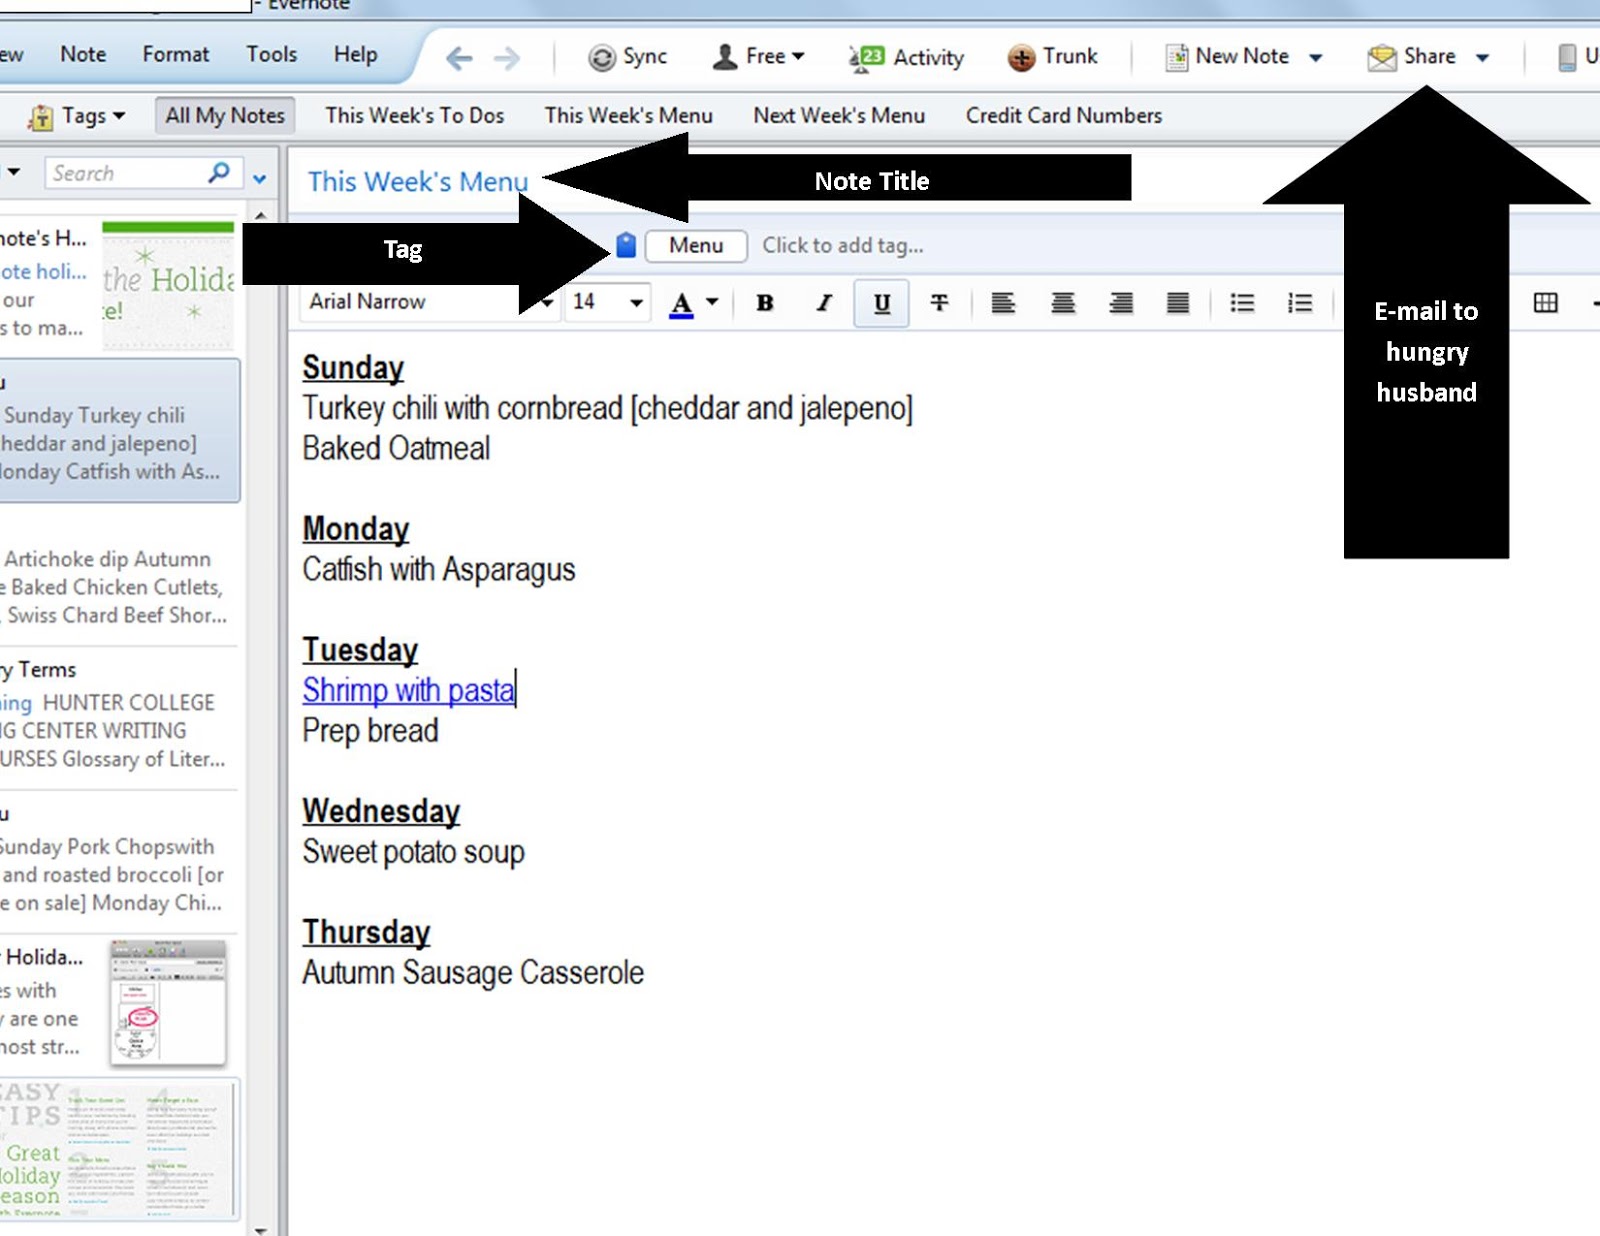Apply strikethrough formatting

939,303
